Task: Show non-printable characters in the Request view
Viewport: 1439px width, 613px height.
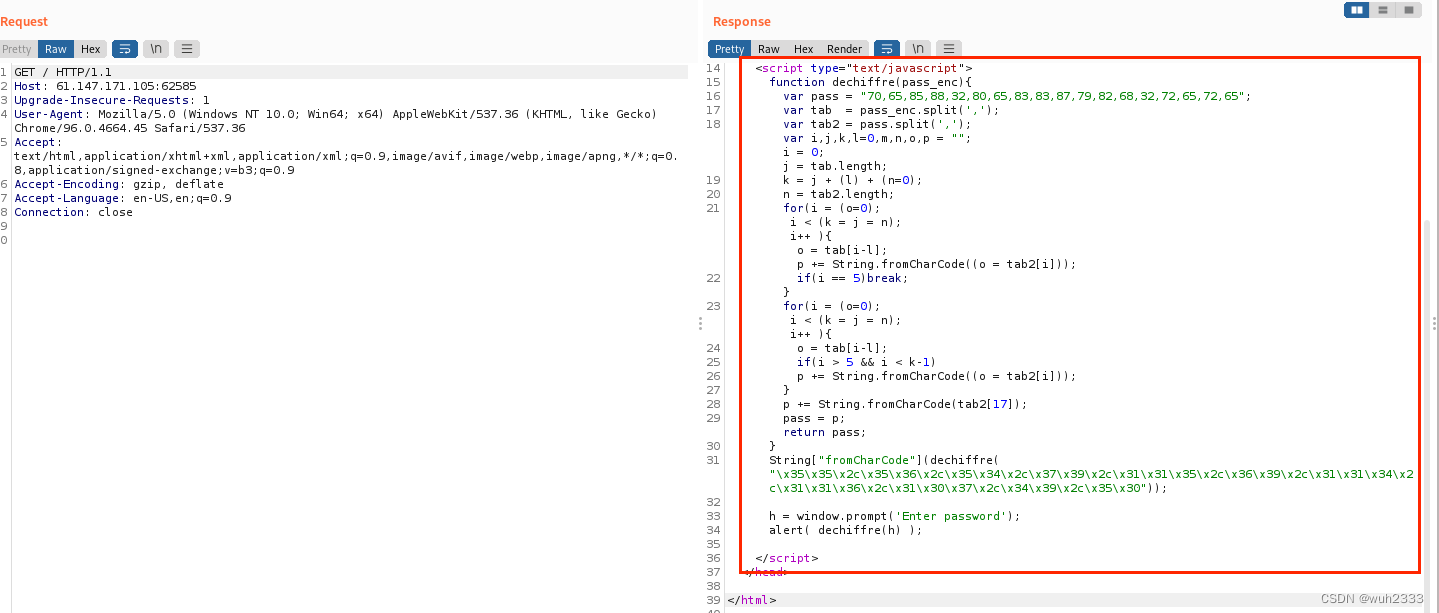Action: tap(155, 48)
